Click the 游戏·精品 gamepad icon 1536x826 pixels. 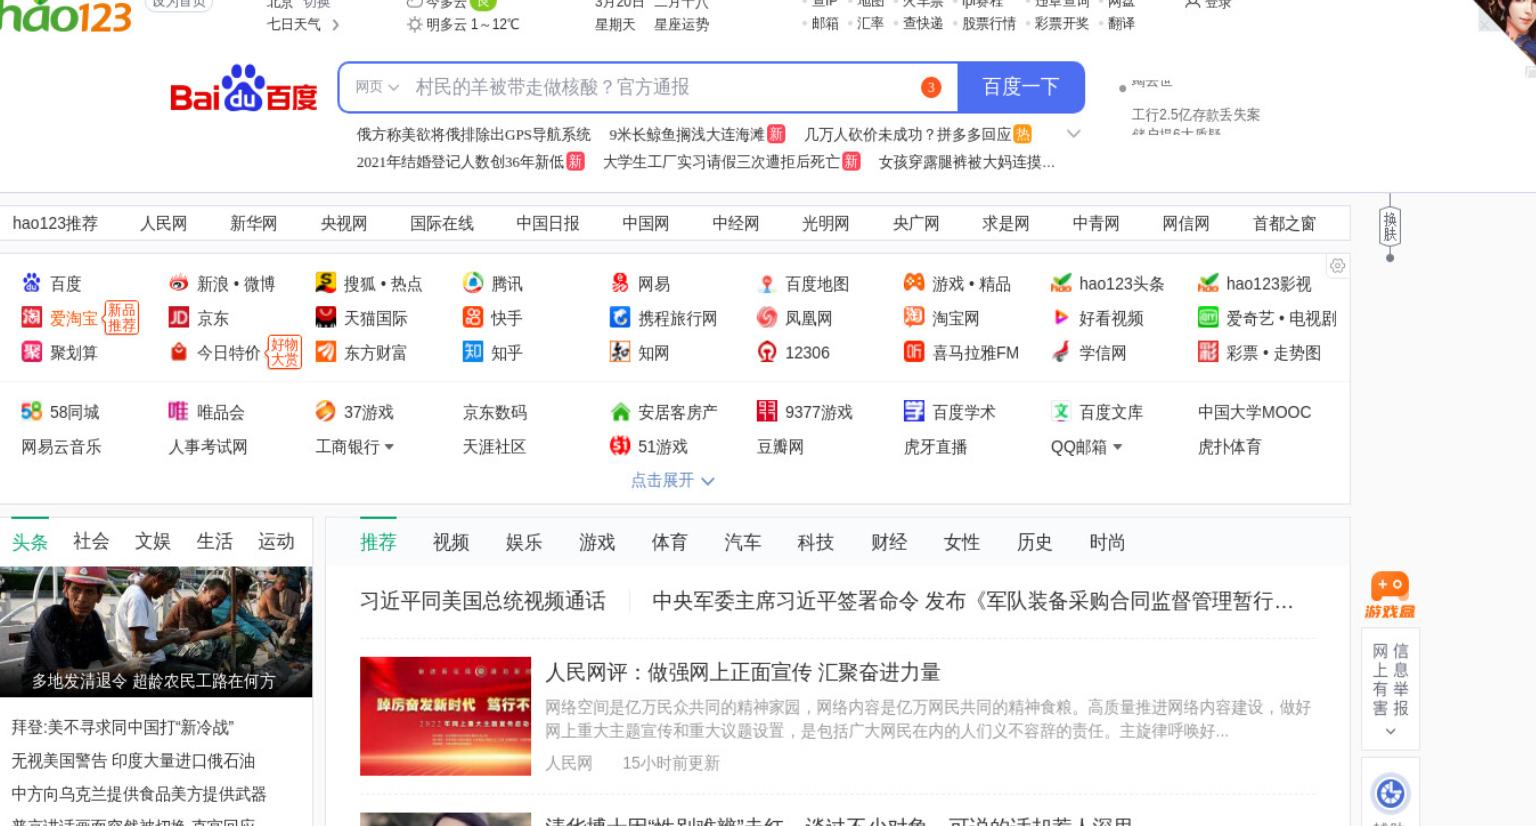914,283
